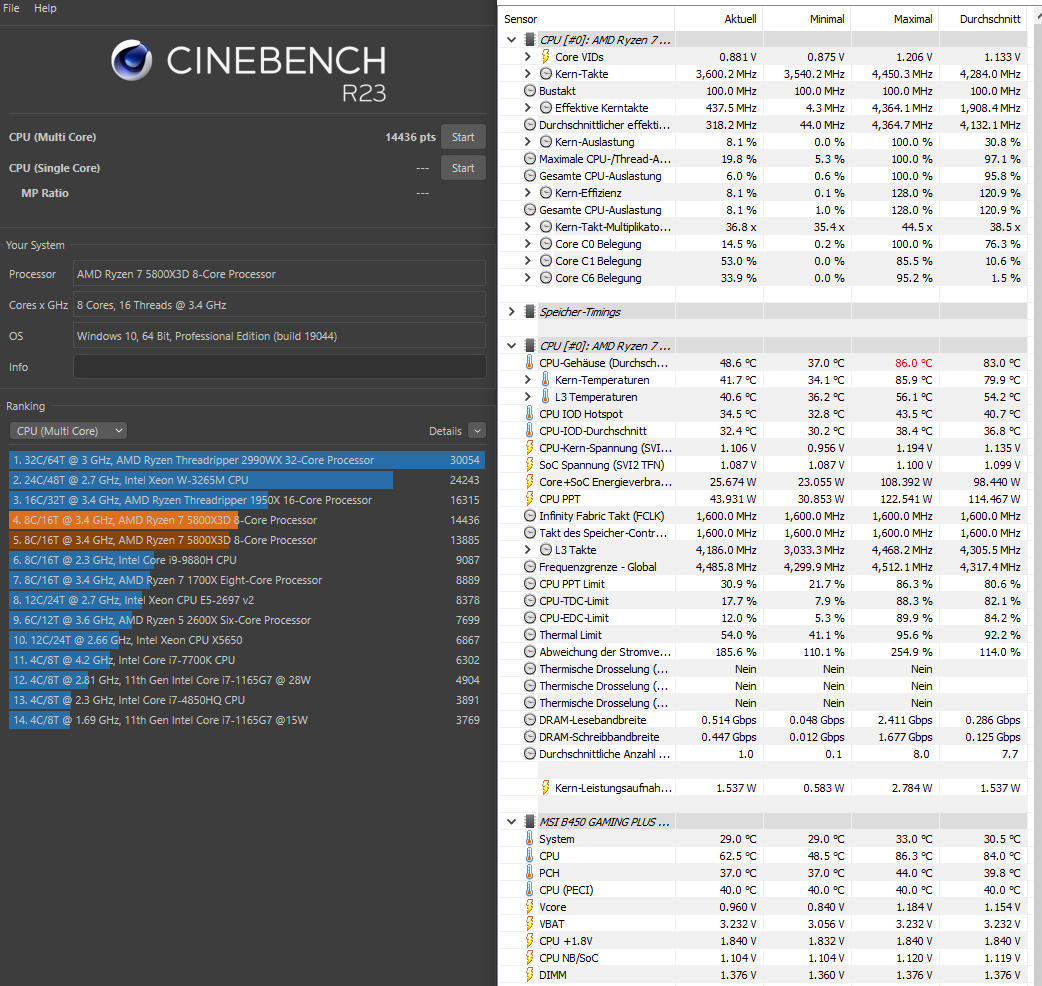
Task: Expand the Kern-Takte row
Action: coord(528,74)
